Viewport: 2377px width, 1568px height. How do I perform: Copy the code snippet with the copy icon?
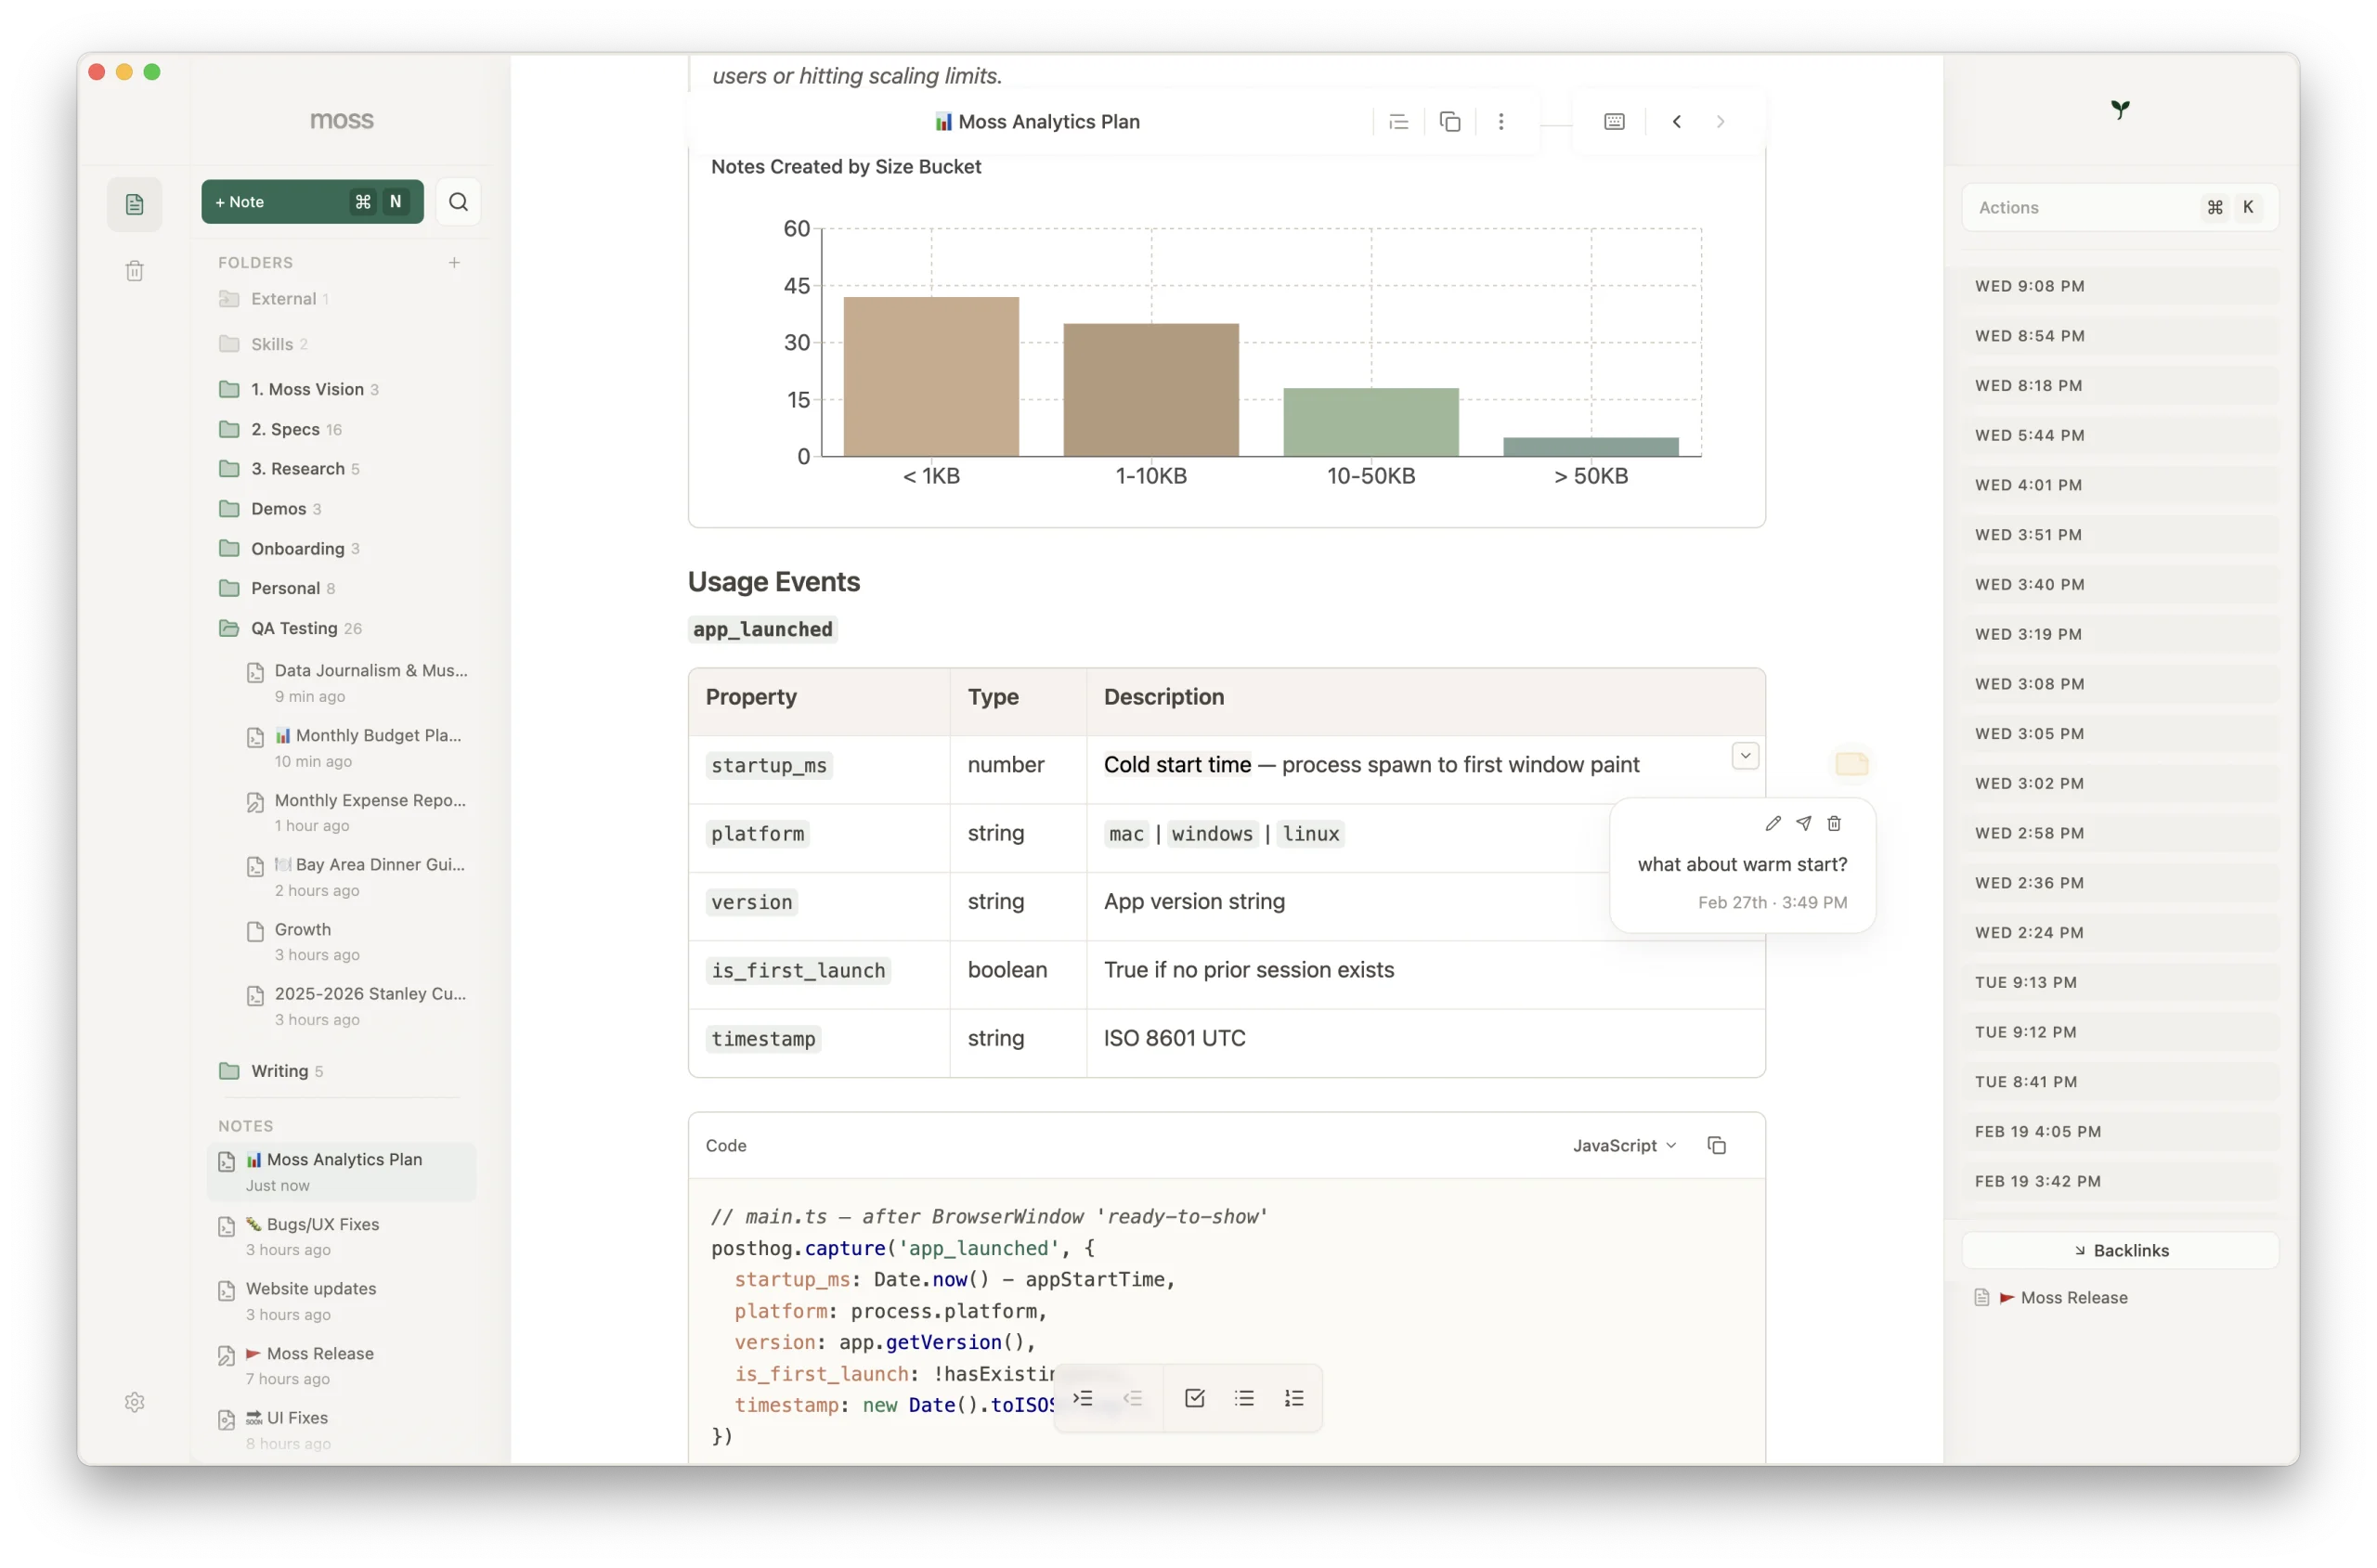[1717, 1145]
